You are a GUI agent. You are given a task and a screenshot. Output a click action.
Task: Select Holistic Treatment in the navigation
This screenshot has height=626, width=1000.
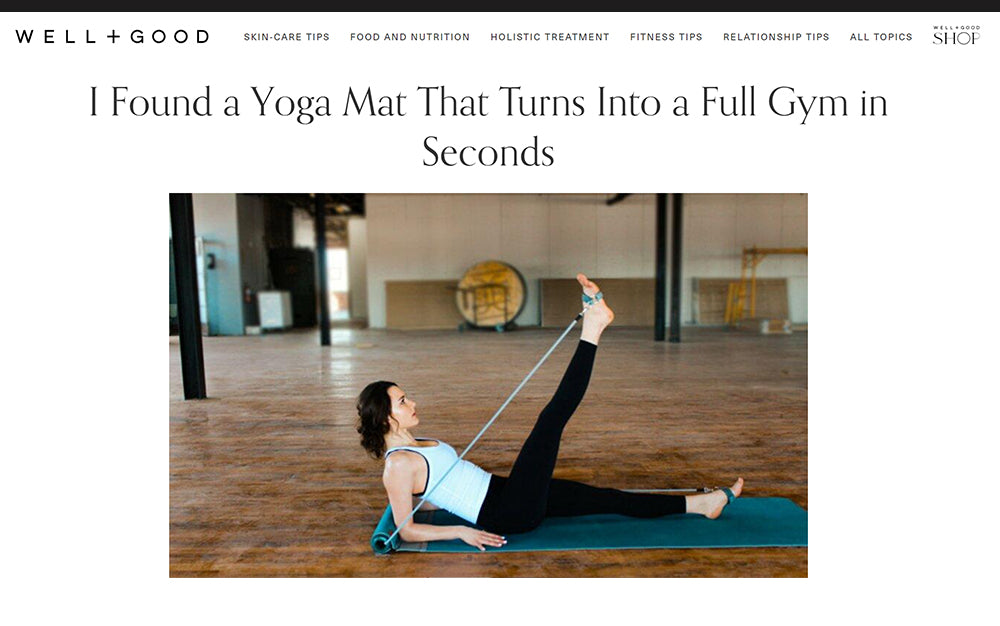(550, 37)
